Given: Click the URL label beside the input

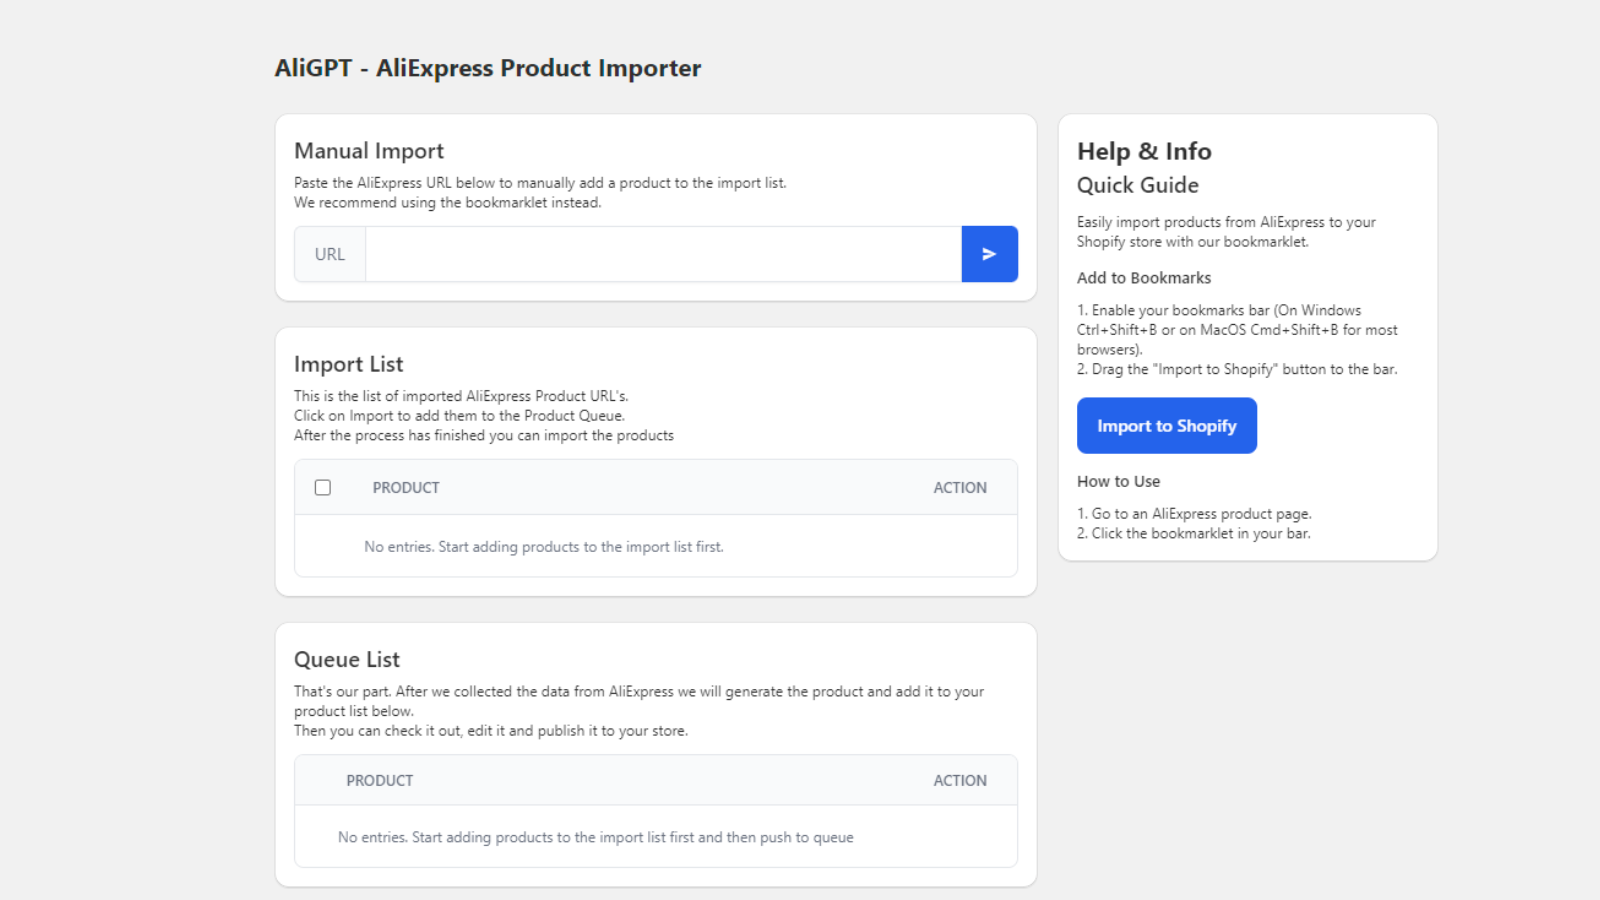Looking at the screenshot, I should click(x=330, y=254).
